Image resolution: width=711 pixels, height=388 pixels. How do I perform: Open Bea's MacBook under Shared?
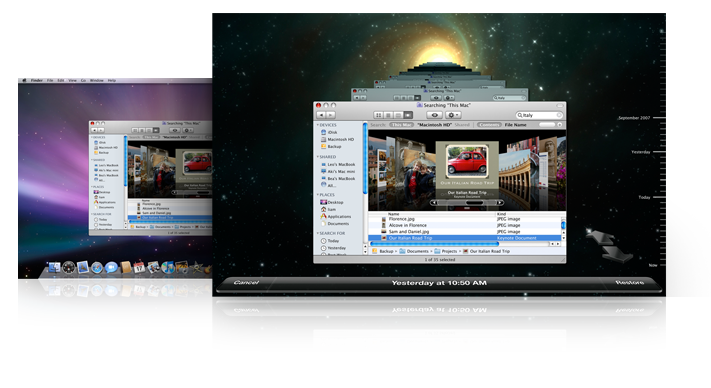tap(338, 179)
